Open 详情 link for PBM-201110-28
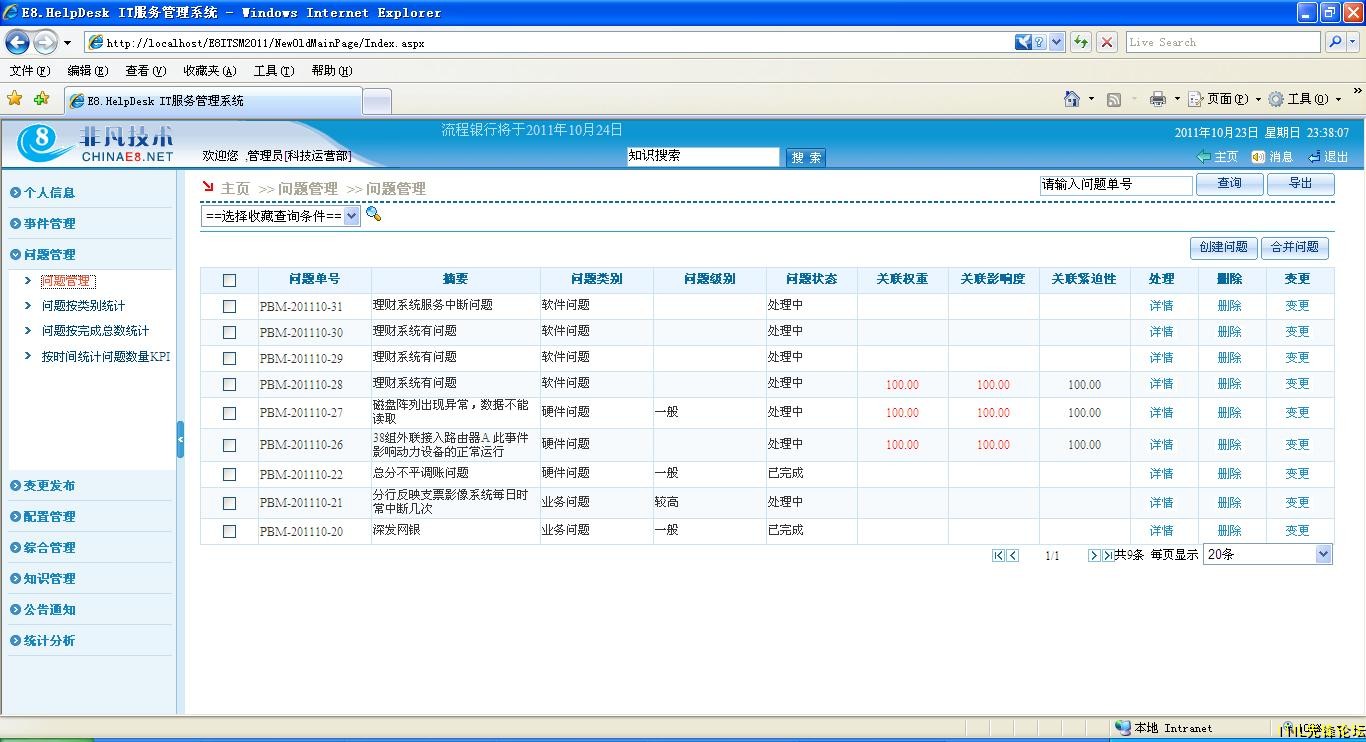Viewport: 1366px width, 742px height. pyautogui.click(x=1161, y=384)
